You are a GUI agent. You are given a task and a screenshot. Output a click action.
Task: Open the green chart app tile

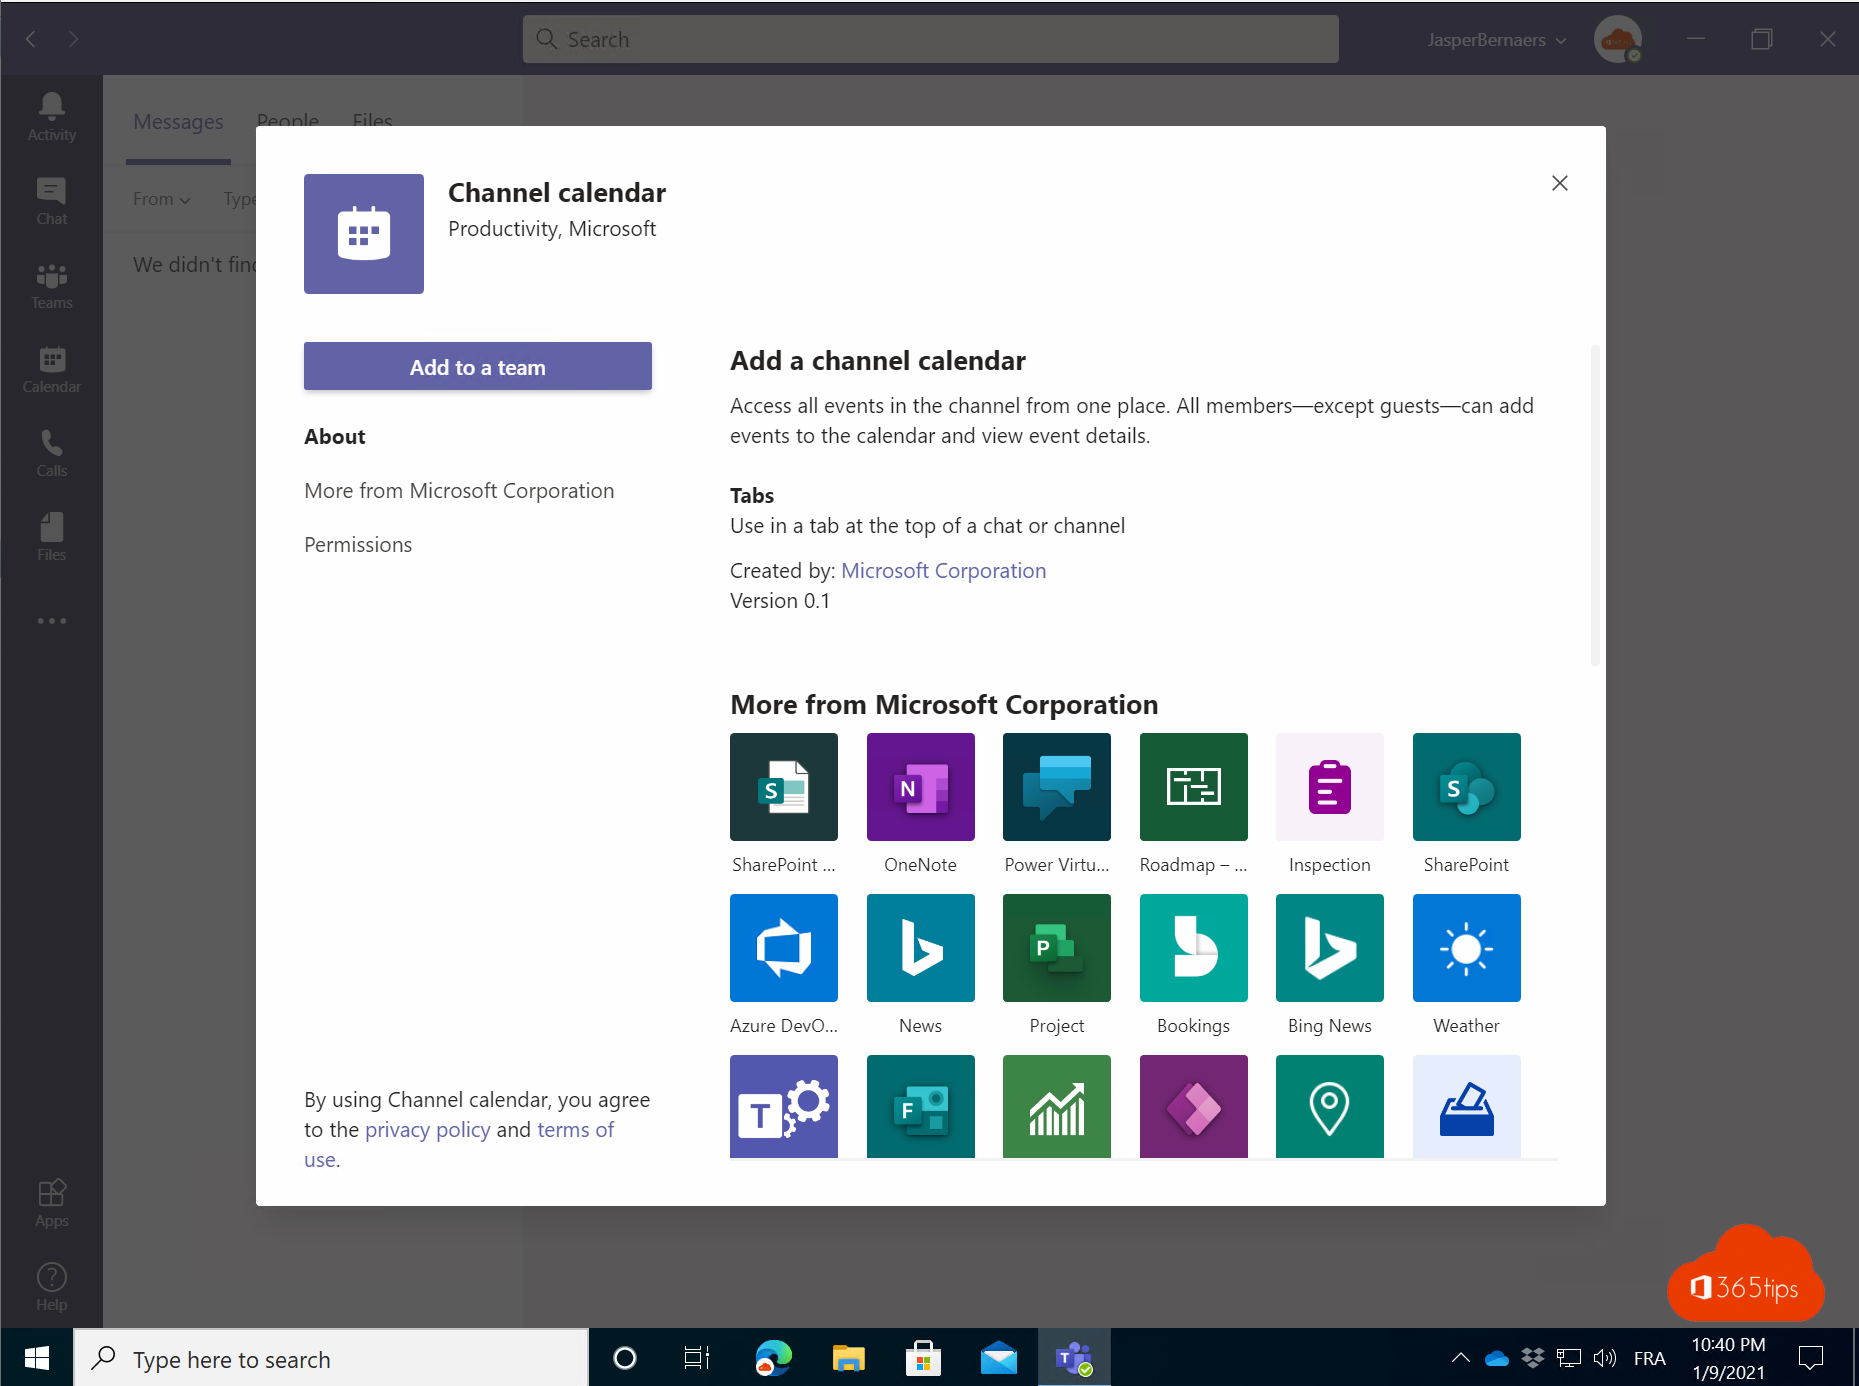coord(1056,1106)
